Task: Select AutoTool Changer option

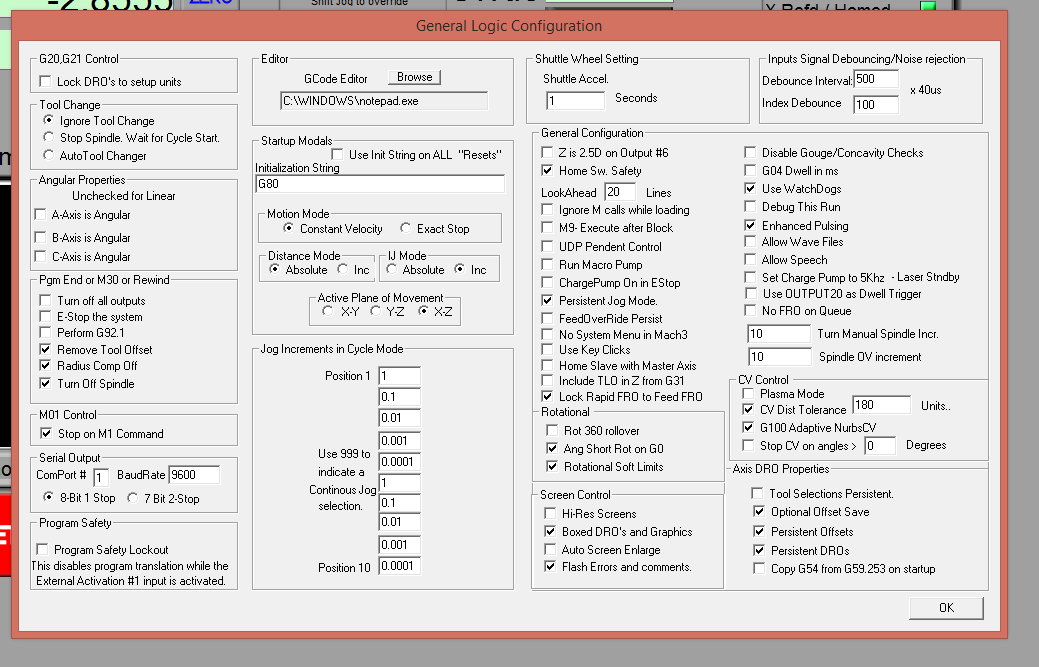Action: click(x=49, y=156)
